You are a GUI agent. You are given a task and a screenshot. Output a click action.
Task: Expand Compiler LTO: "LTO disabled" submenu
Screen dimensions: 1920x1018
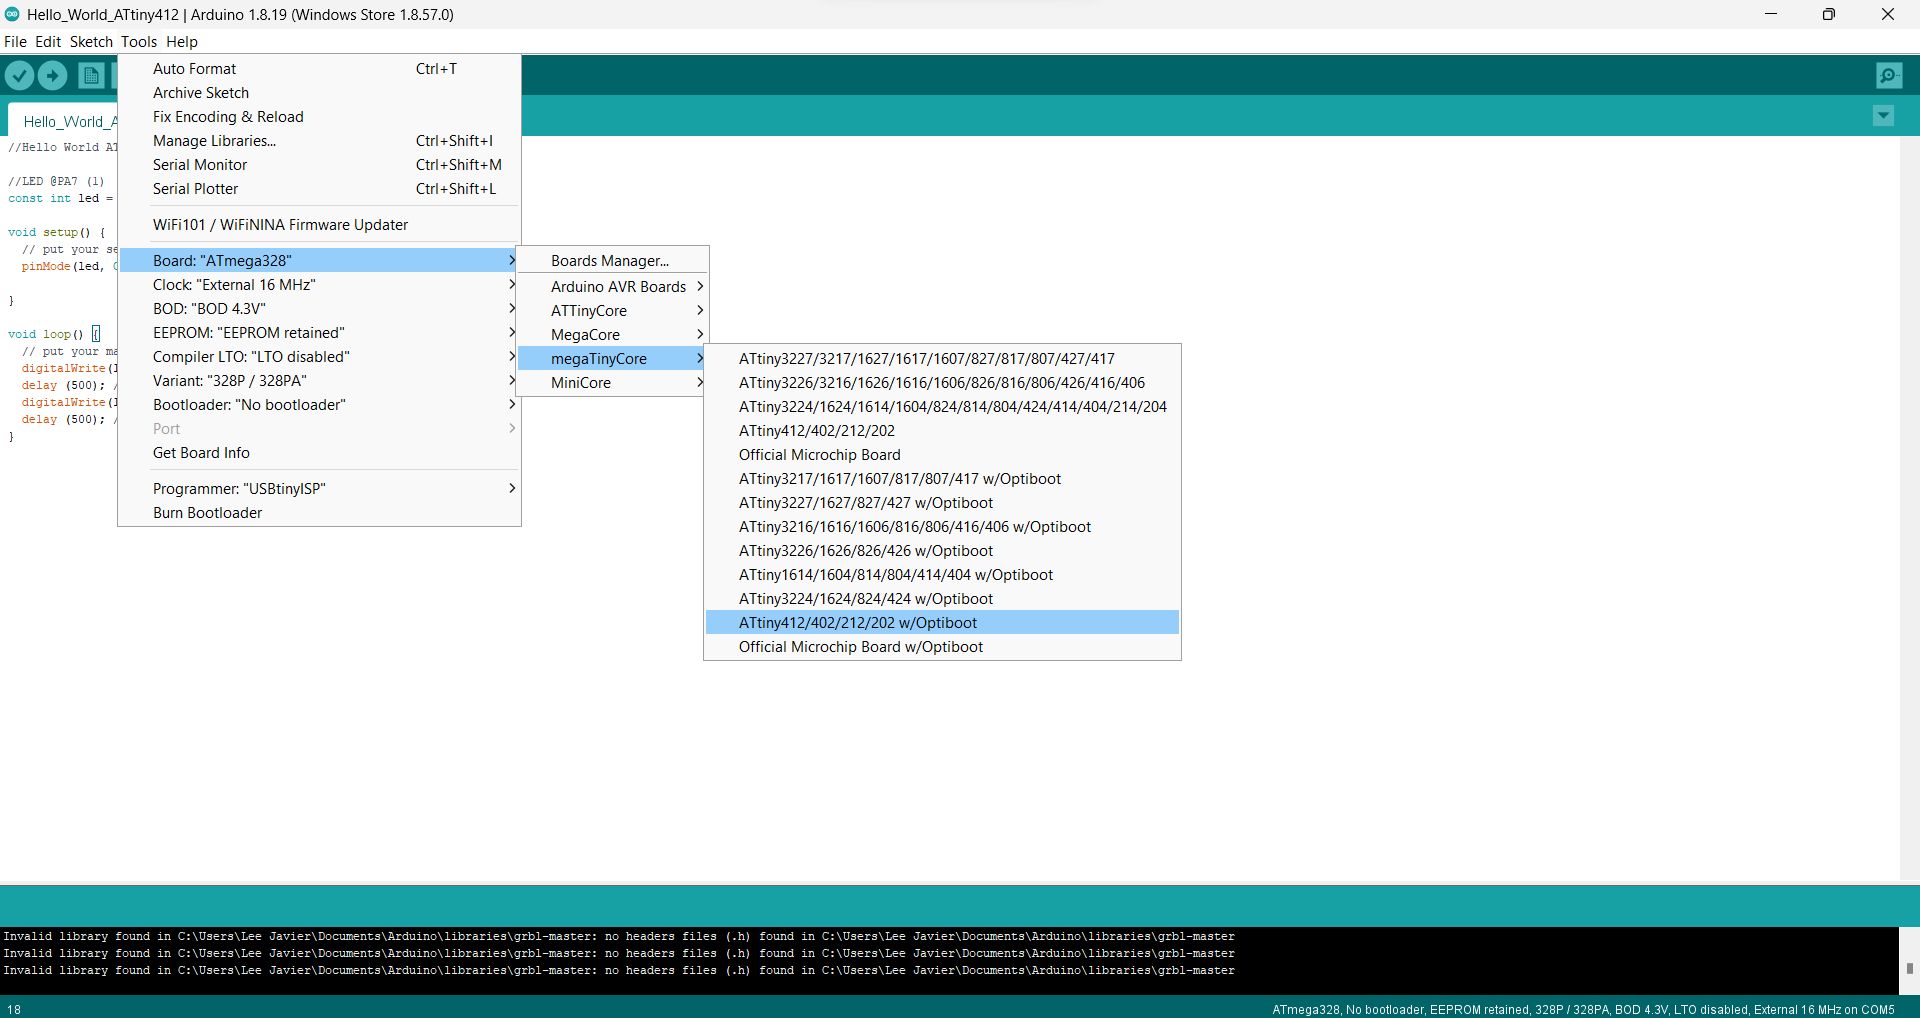click(x=319, y=357)
